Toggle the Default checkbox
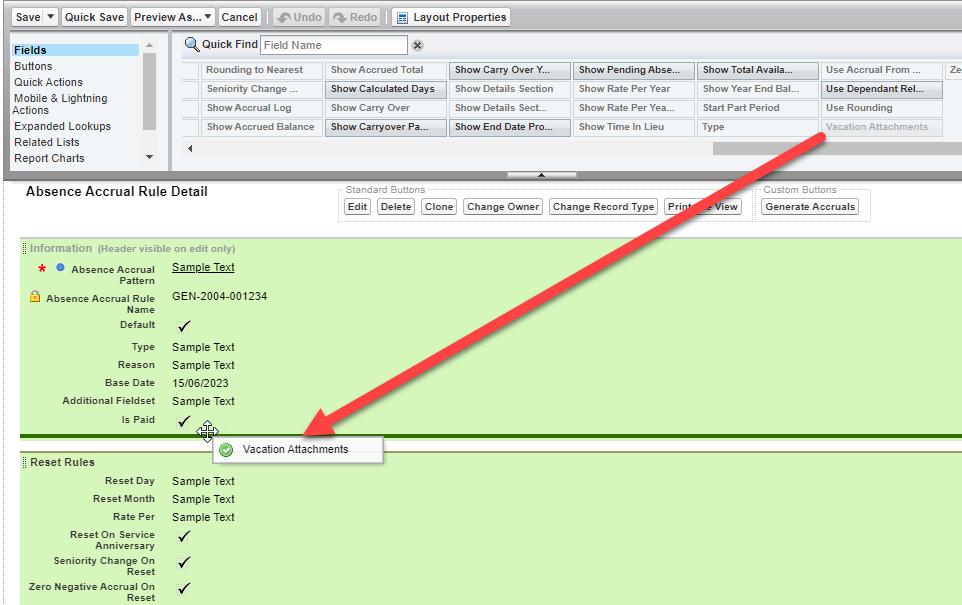 tap(184, 326)
